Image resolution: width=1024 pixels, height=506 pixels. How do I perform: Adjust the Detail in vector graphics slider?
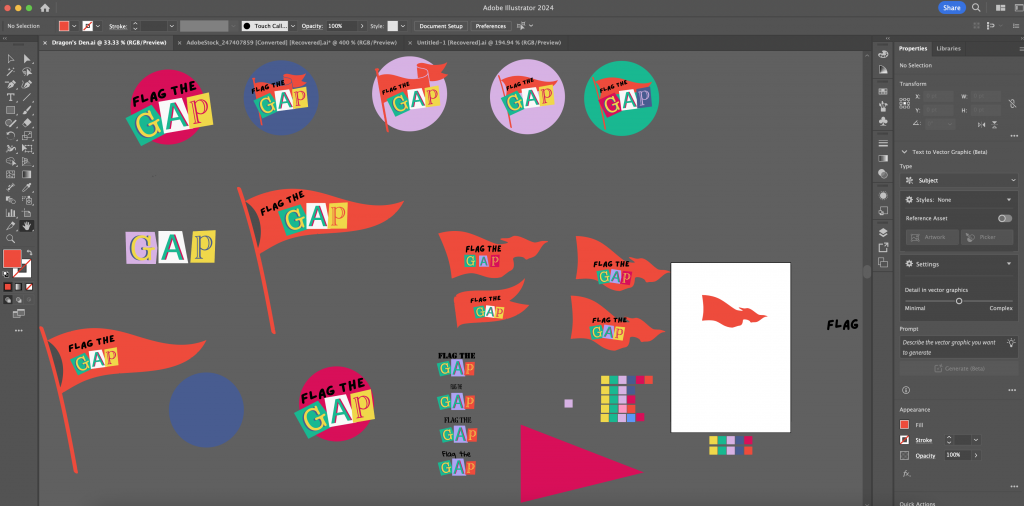click(959, 301)
